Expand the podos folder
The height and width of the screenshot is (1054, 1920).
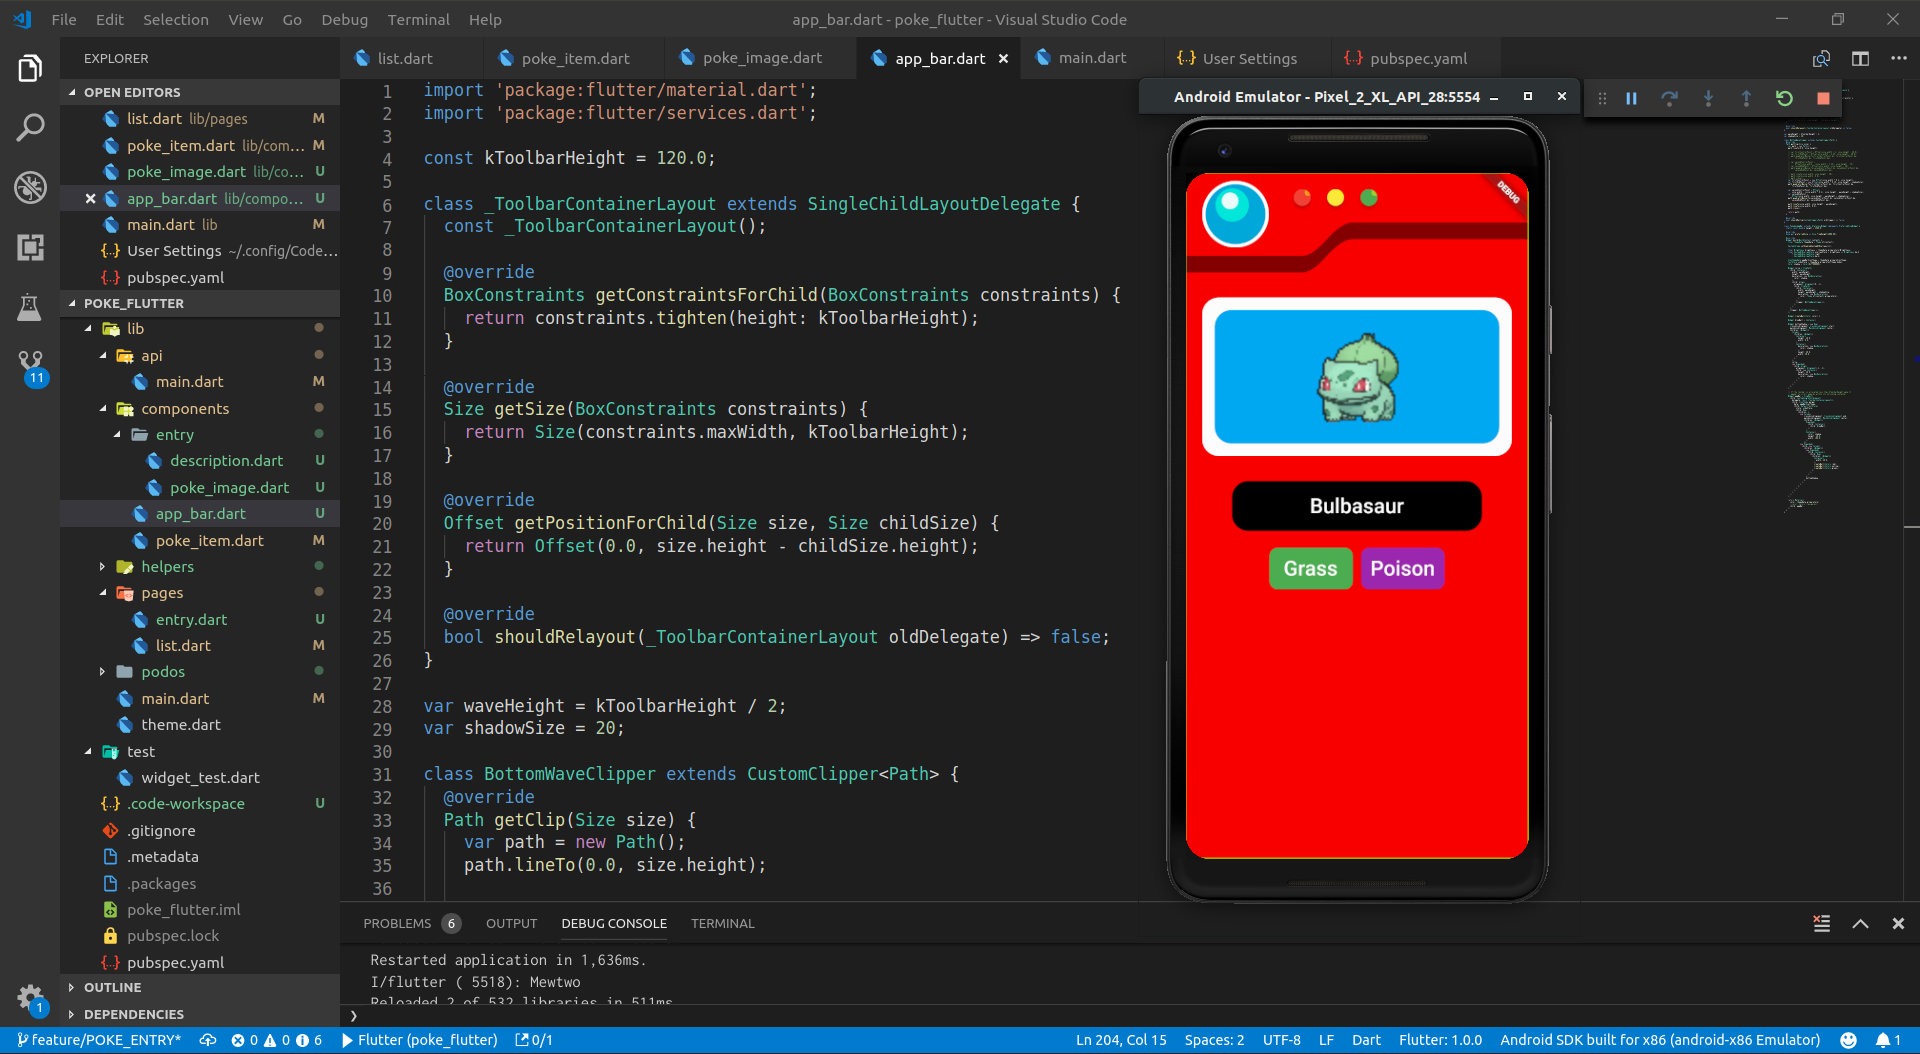pos(102,672)
